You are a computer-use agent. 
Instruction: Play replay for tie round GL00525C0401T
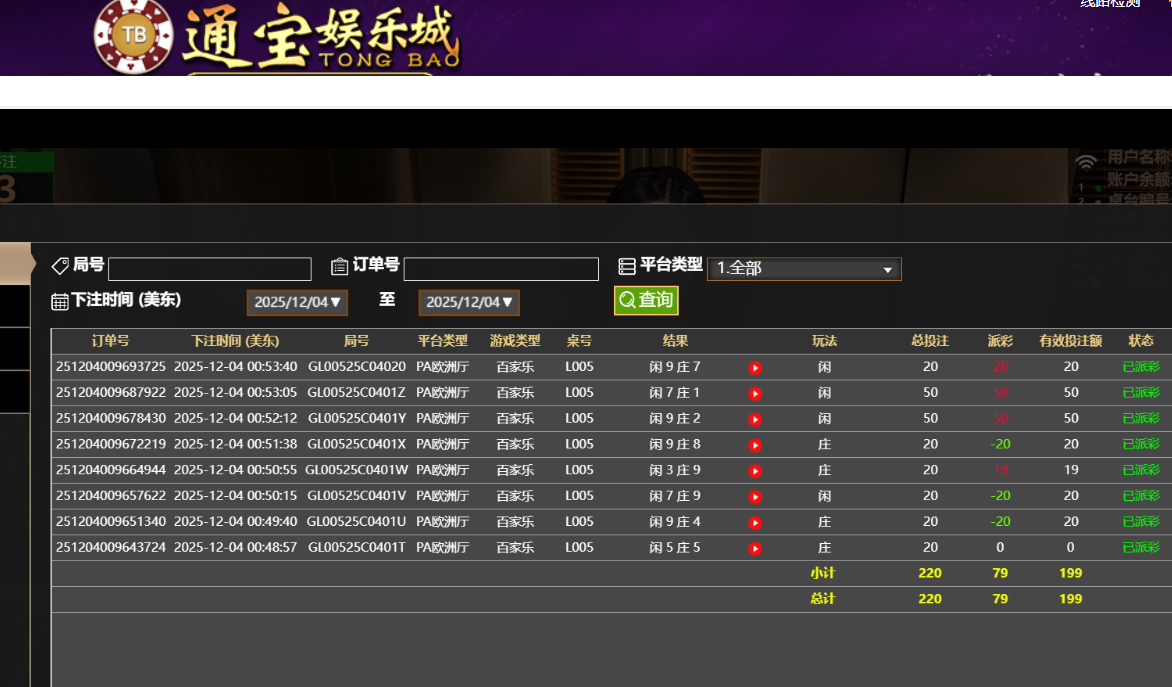click(x=755, y=548)
